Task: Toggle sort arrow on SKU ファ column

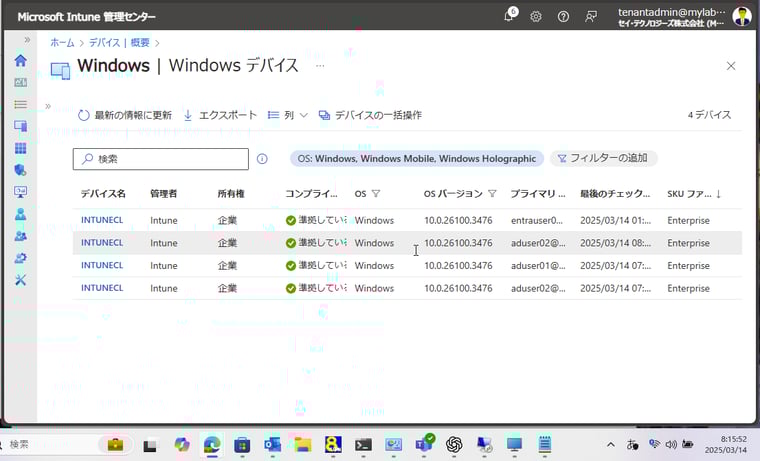Action: [x=718, y=193]
